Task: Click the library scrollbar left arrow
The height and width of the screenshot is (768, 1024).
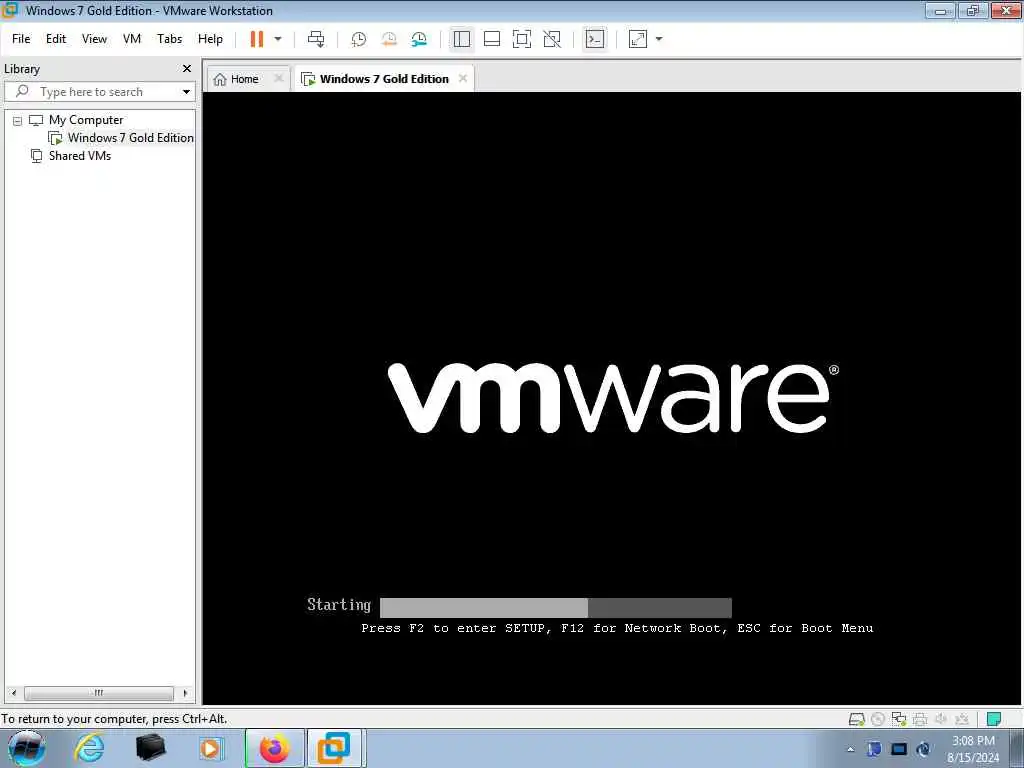Action: [14, 693]
